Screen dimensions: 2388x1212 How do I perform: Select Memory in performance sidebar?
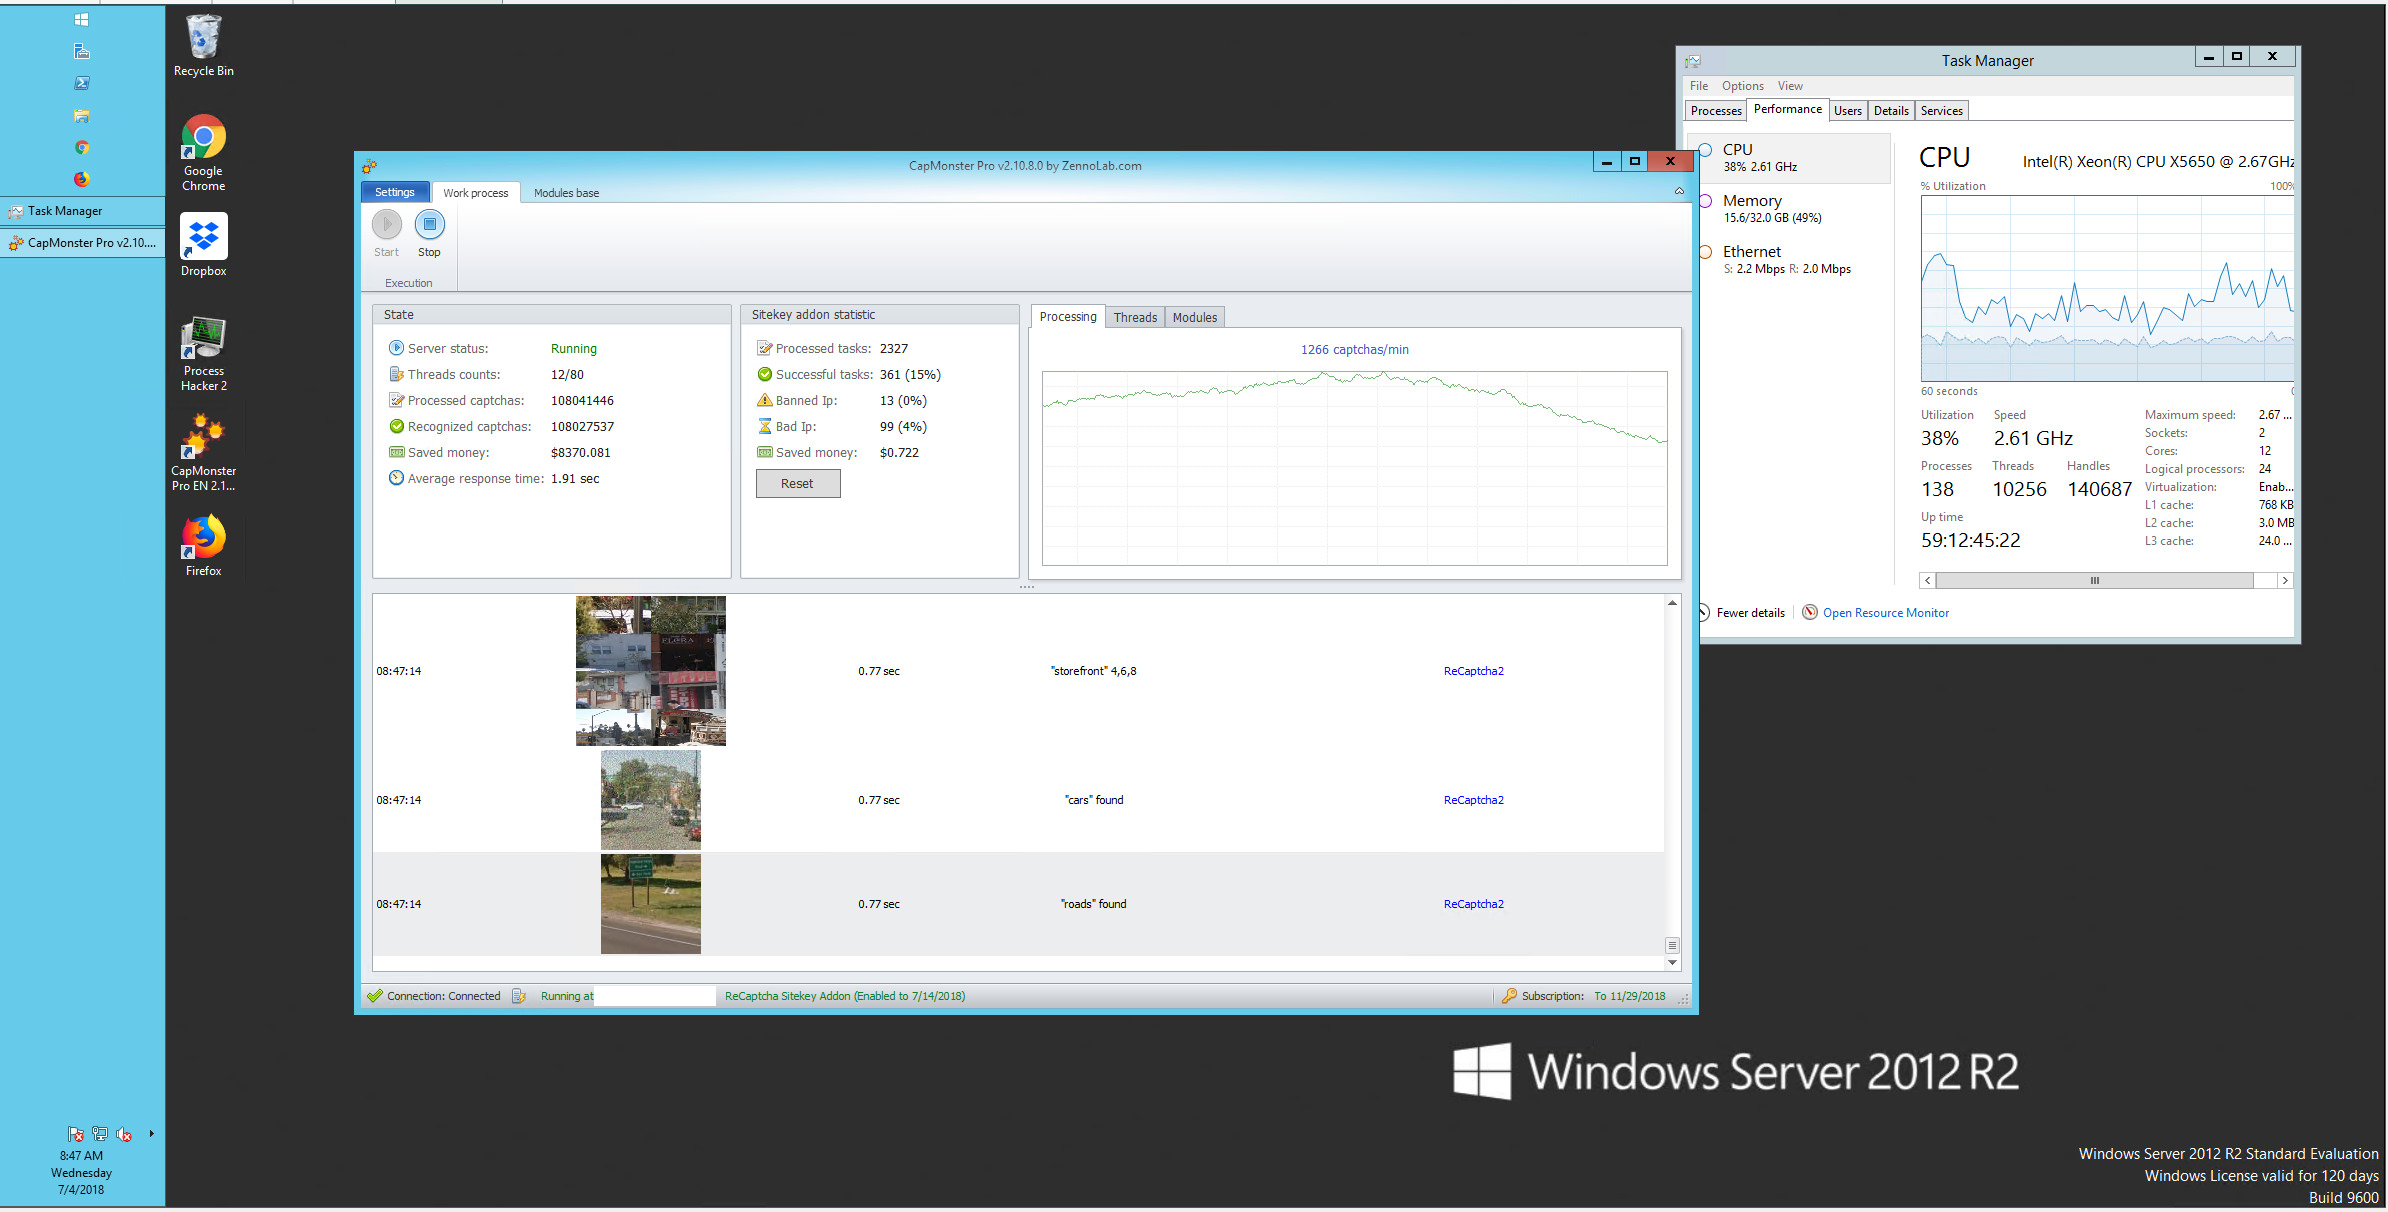(1794, 208)
